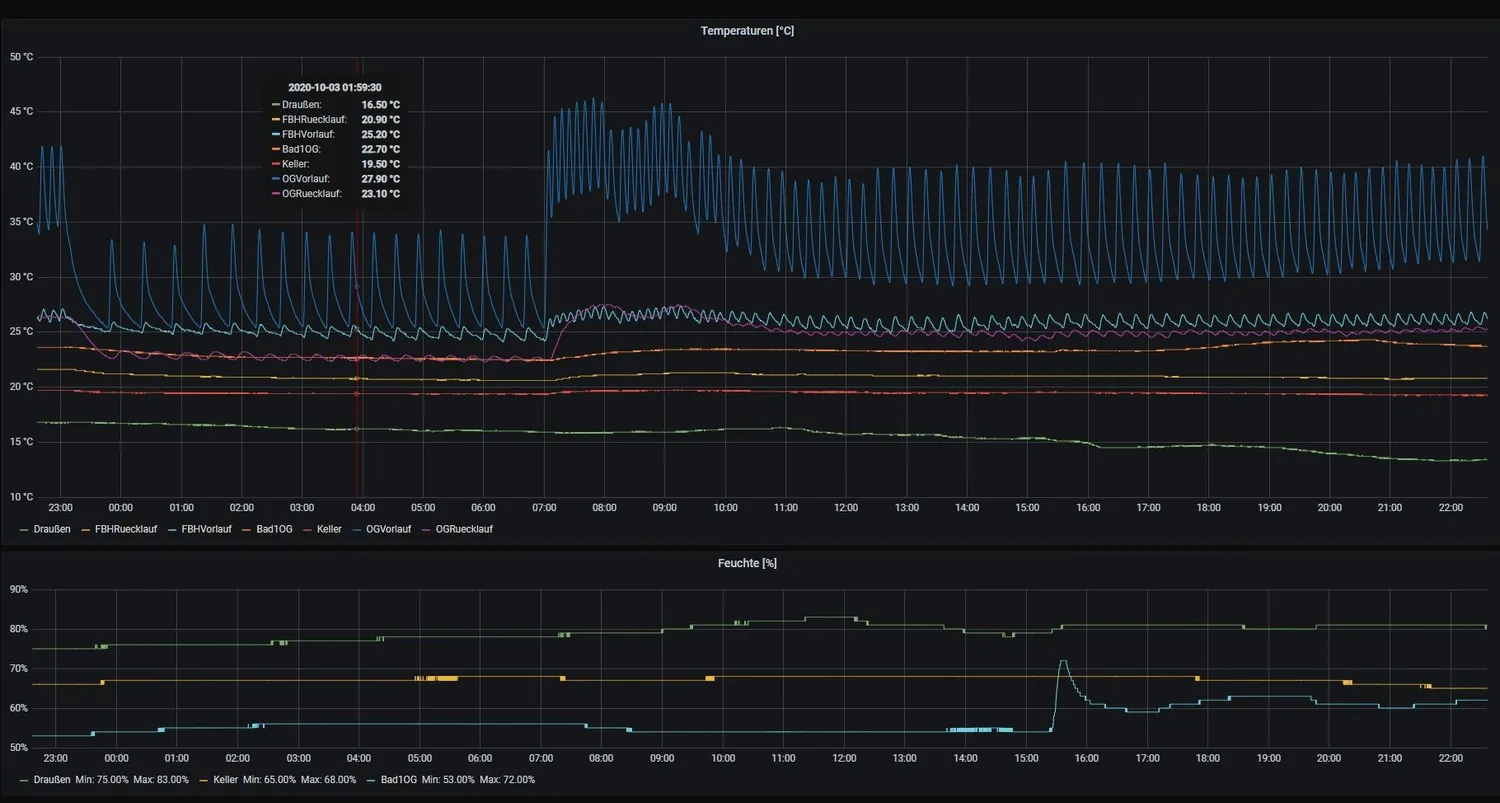1500x803 pixels.
Task: Click the 90% y-axis label in Feuchte panel
Action: (19, 589)
